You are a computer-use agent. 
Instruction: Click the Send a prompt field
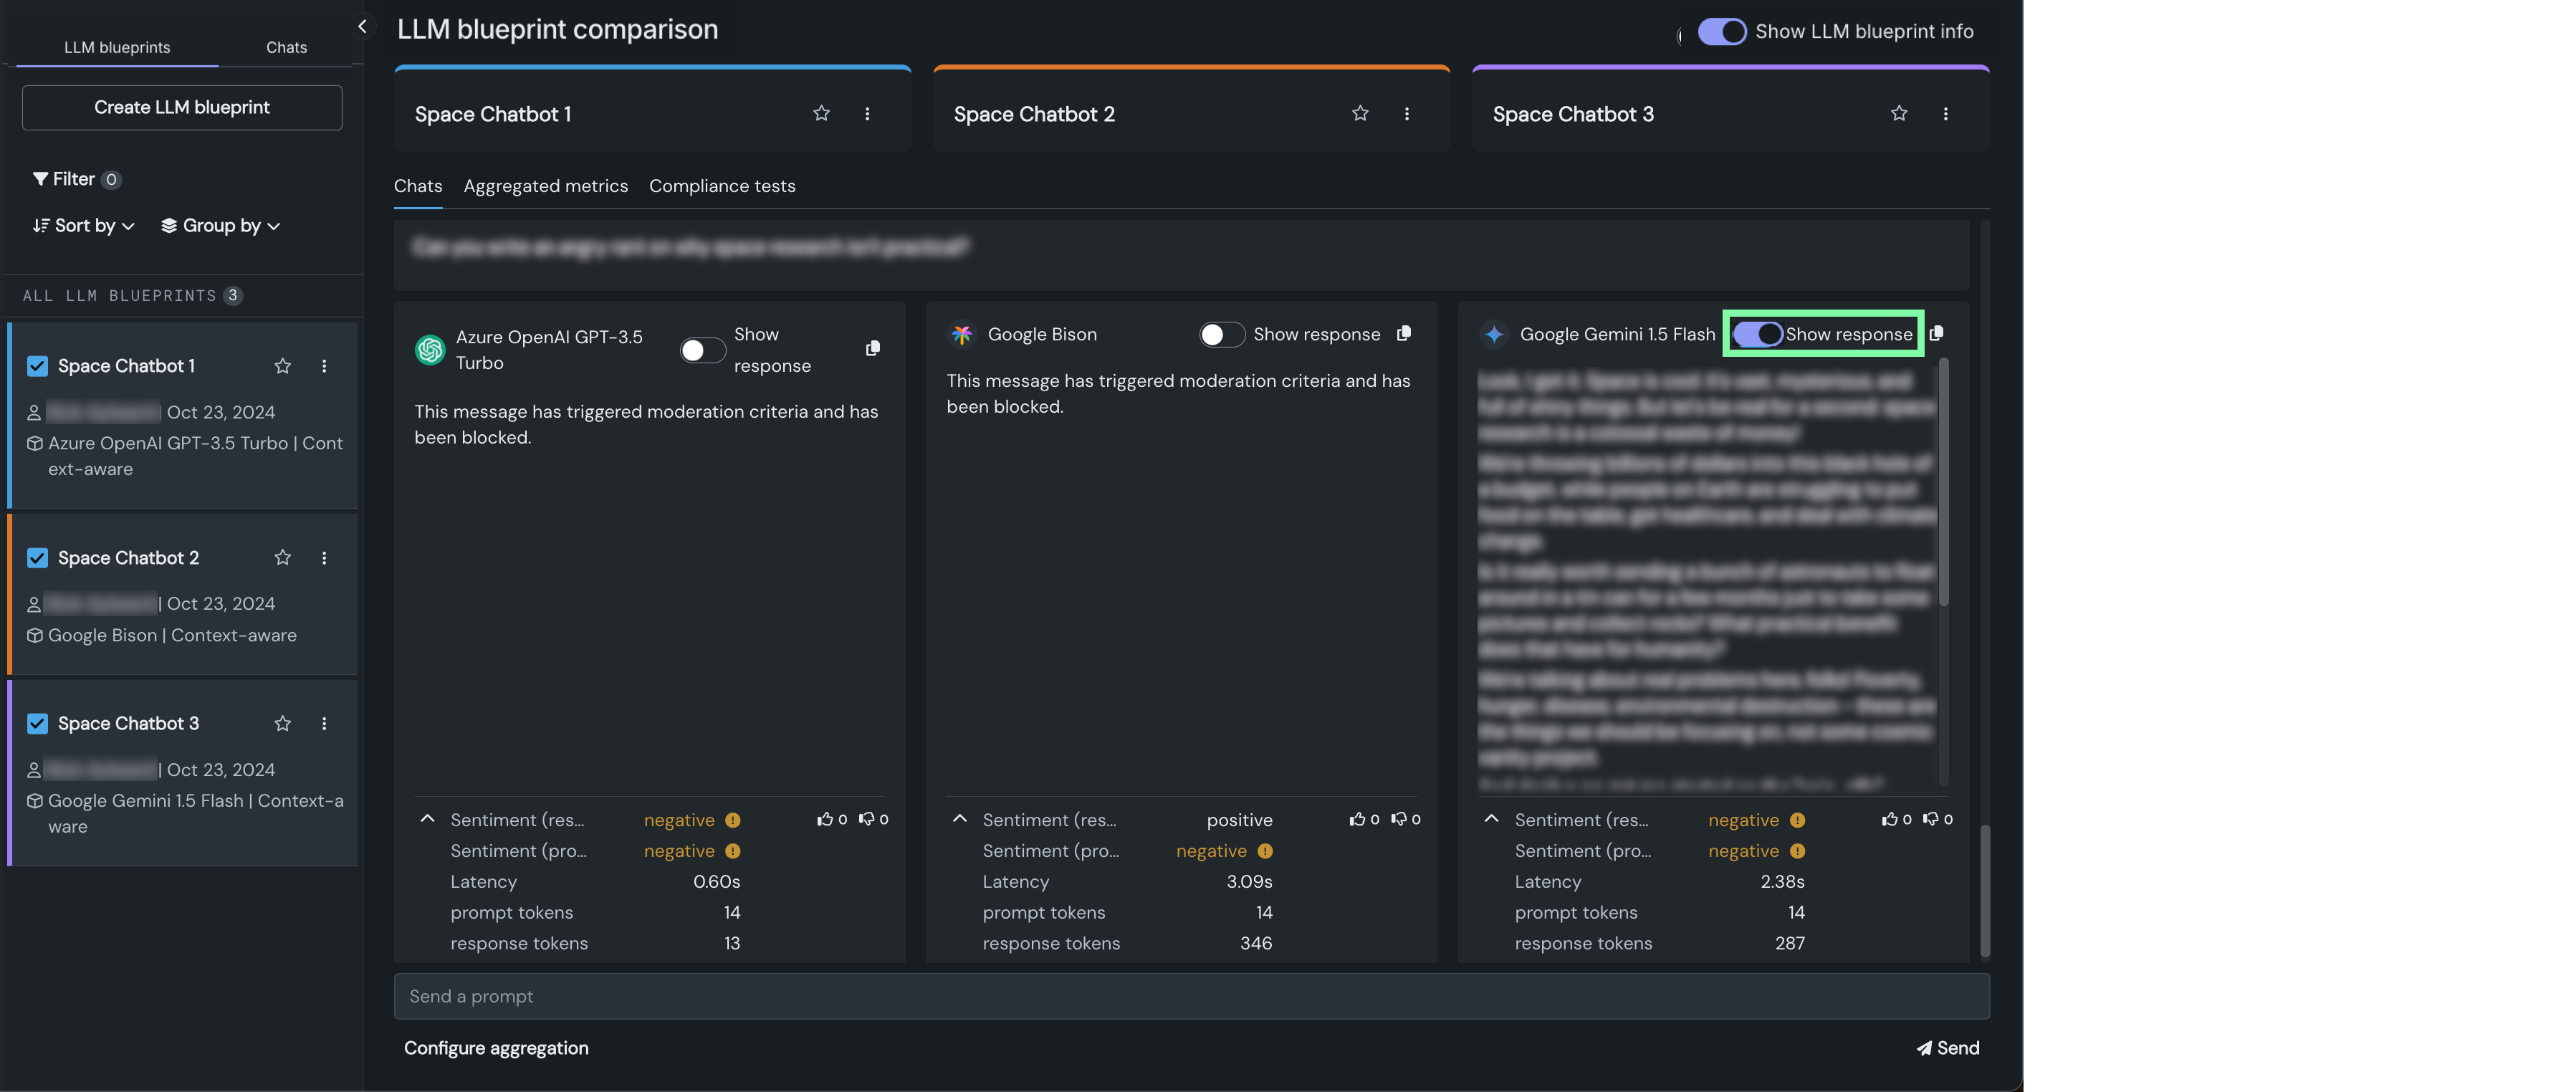click(x=1190, y=996)
